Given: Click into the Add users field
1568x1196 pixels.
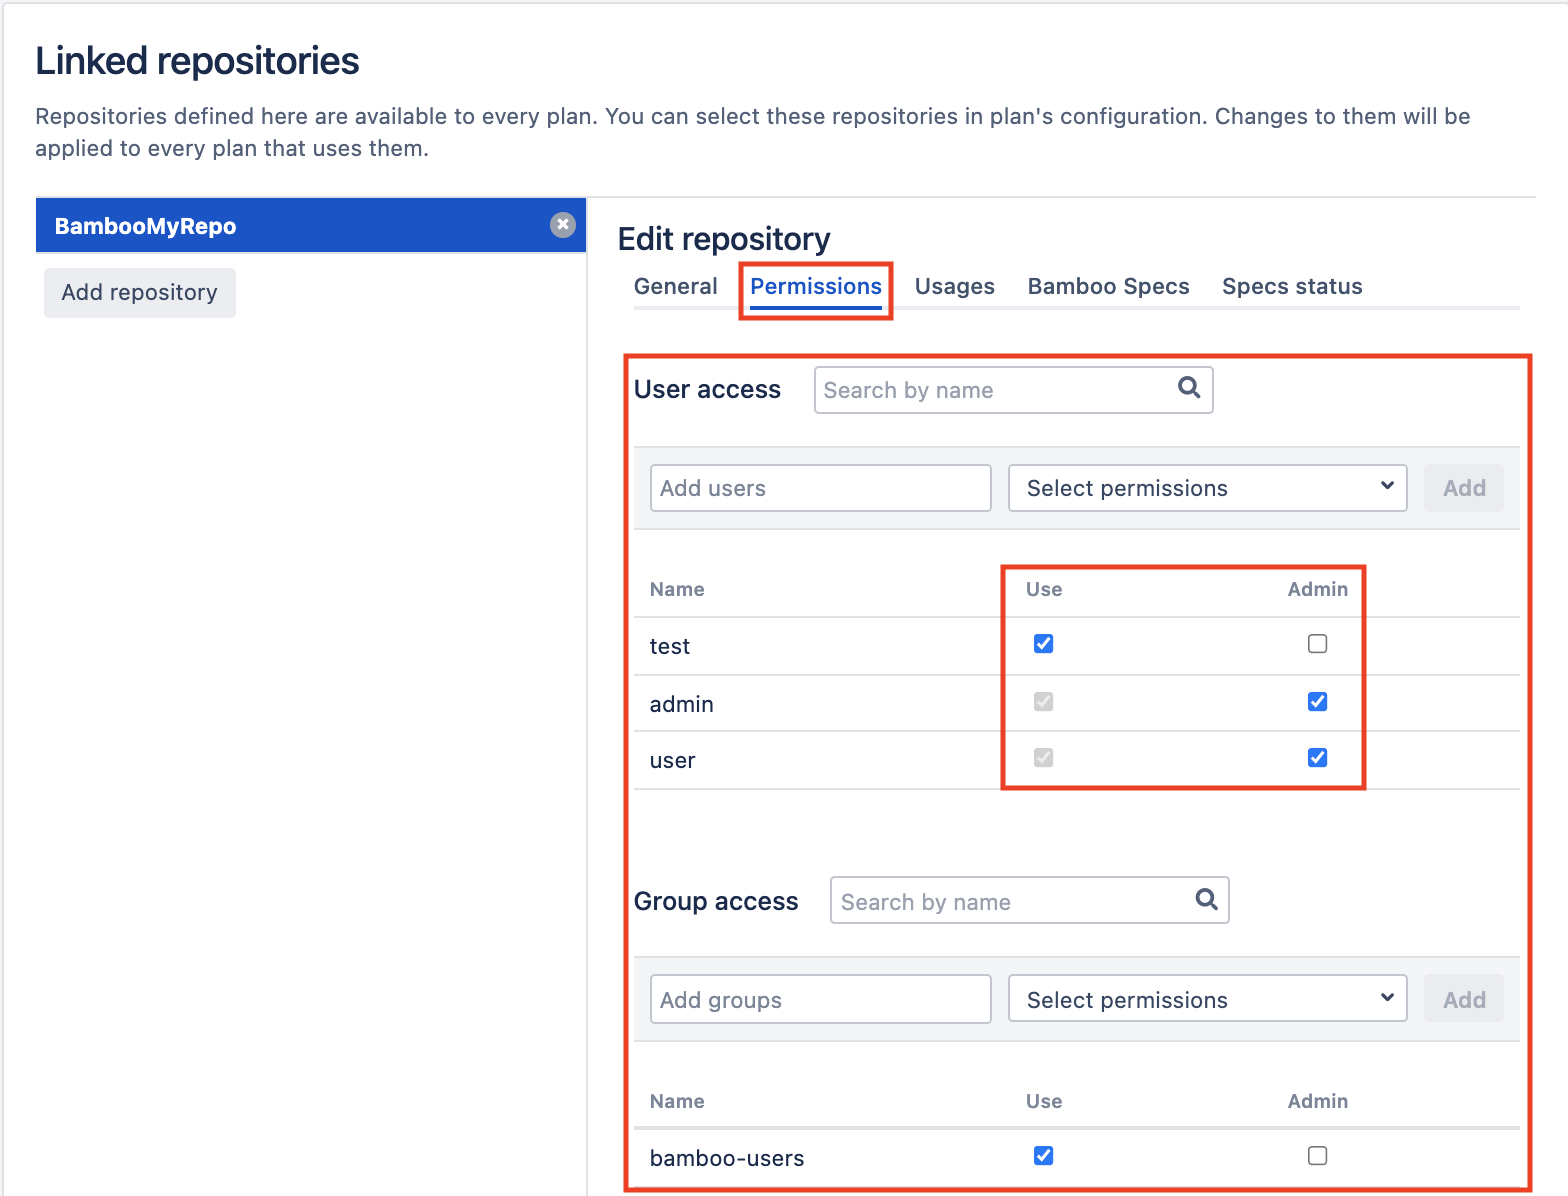Looking at the screenshot, I should pyautogui.click(x=820, y=488).
